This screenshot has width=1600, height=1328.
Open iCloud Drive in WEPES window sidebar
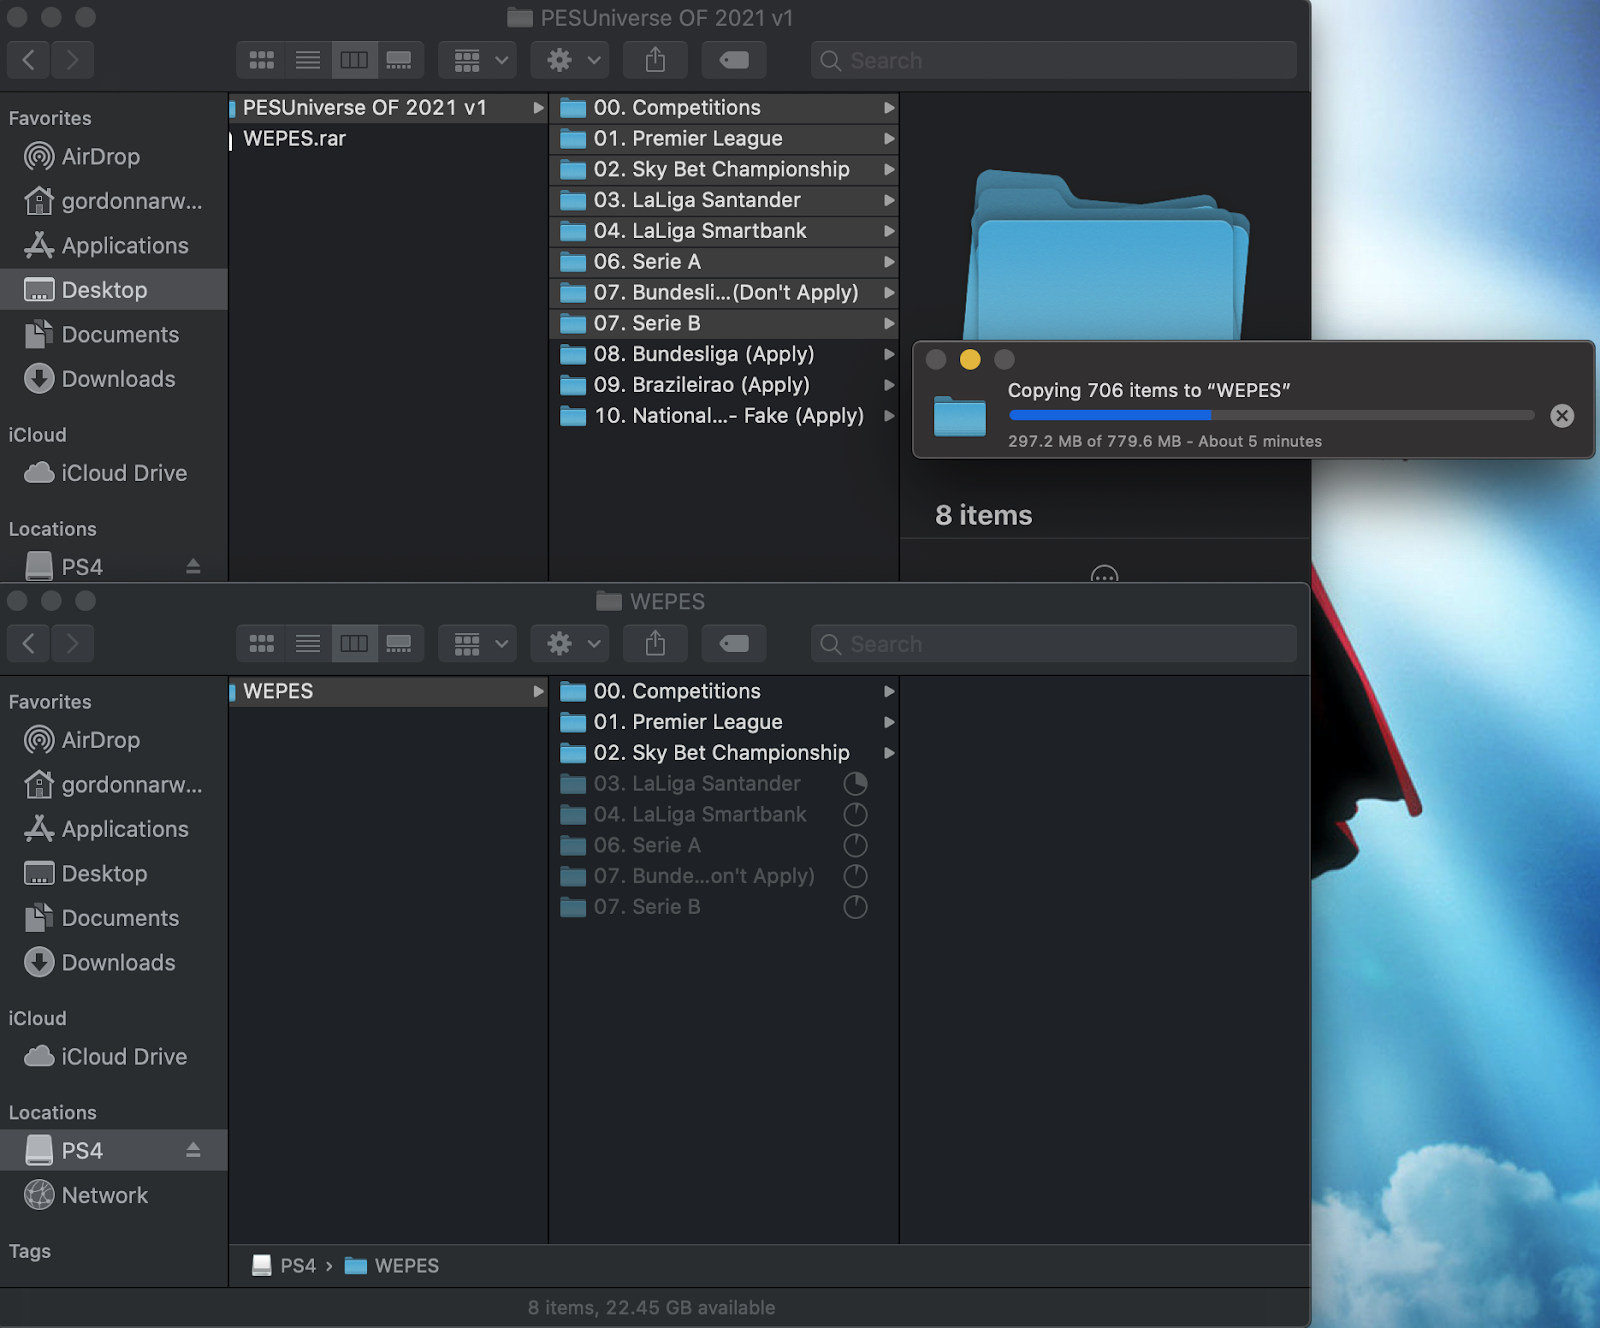pyautogui.click(x=114, y=1057)
